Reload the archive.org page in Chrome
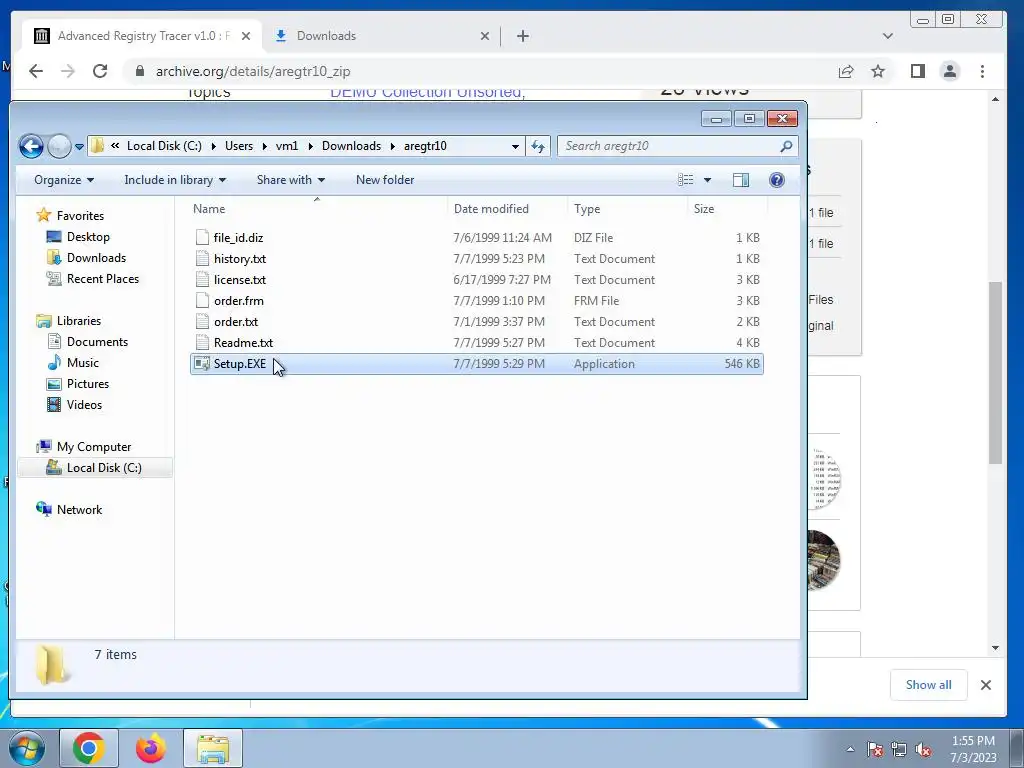 click(100, 71)
